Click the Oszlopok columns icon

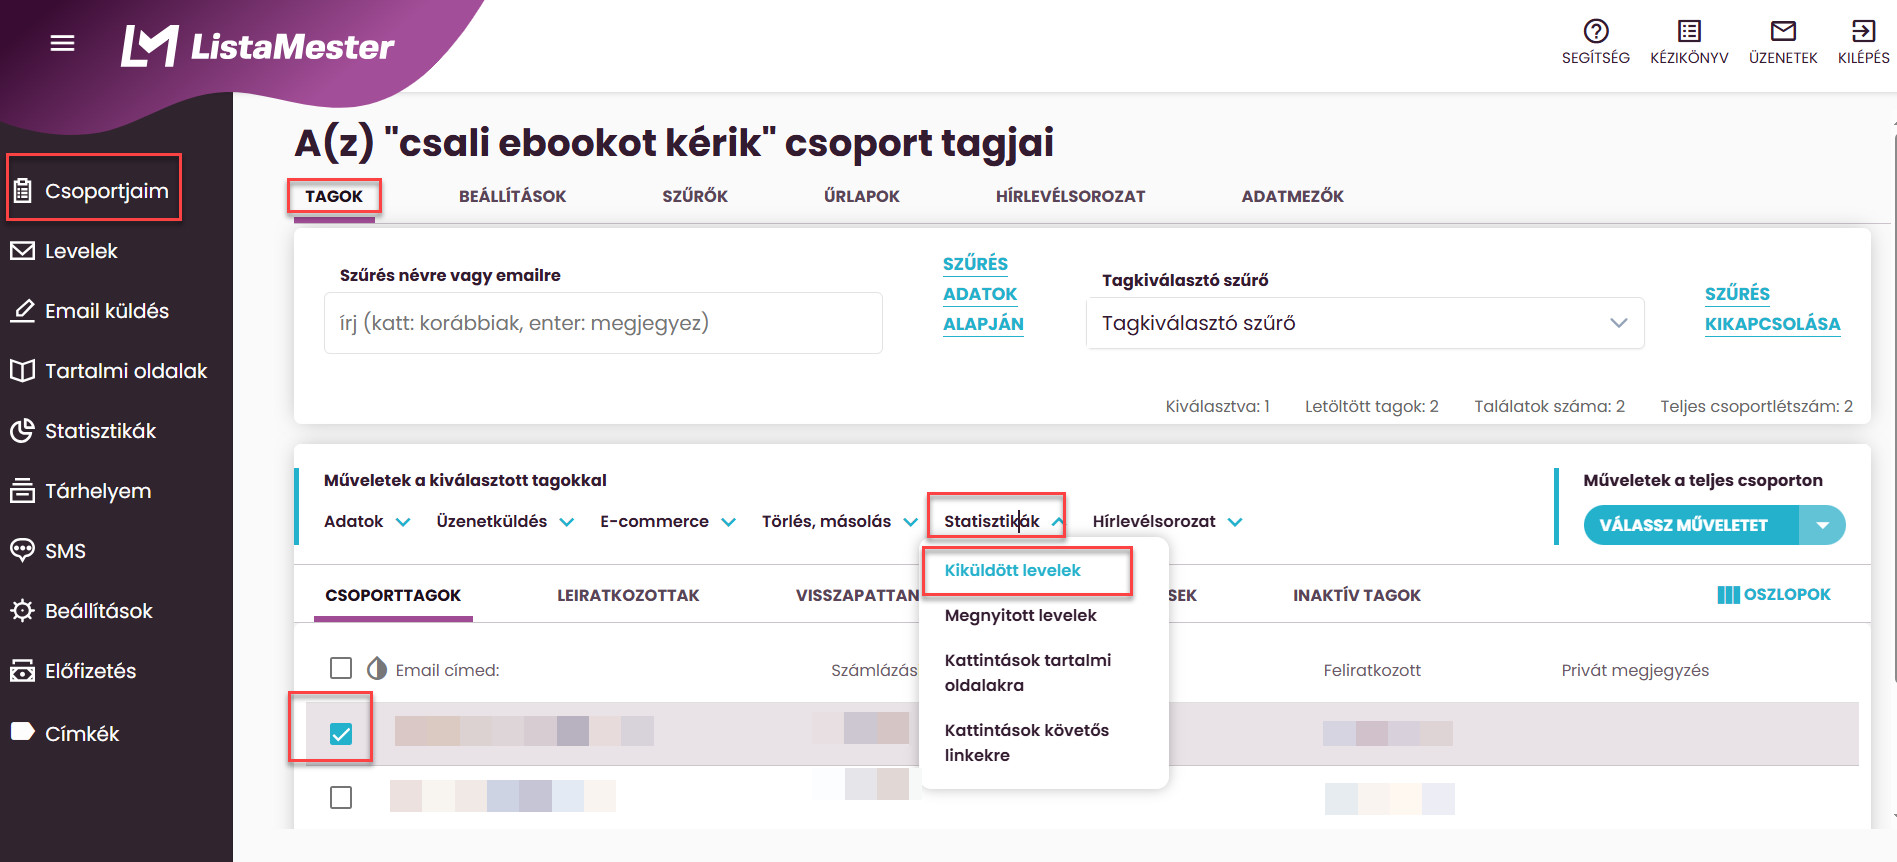(1728, 595)
